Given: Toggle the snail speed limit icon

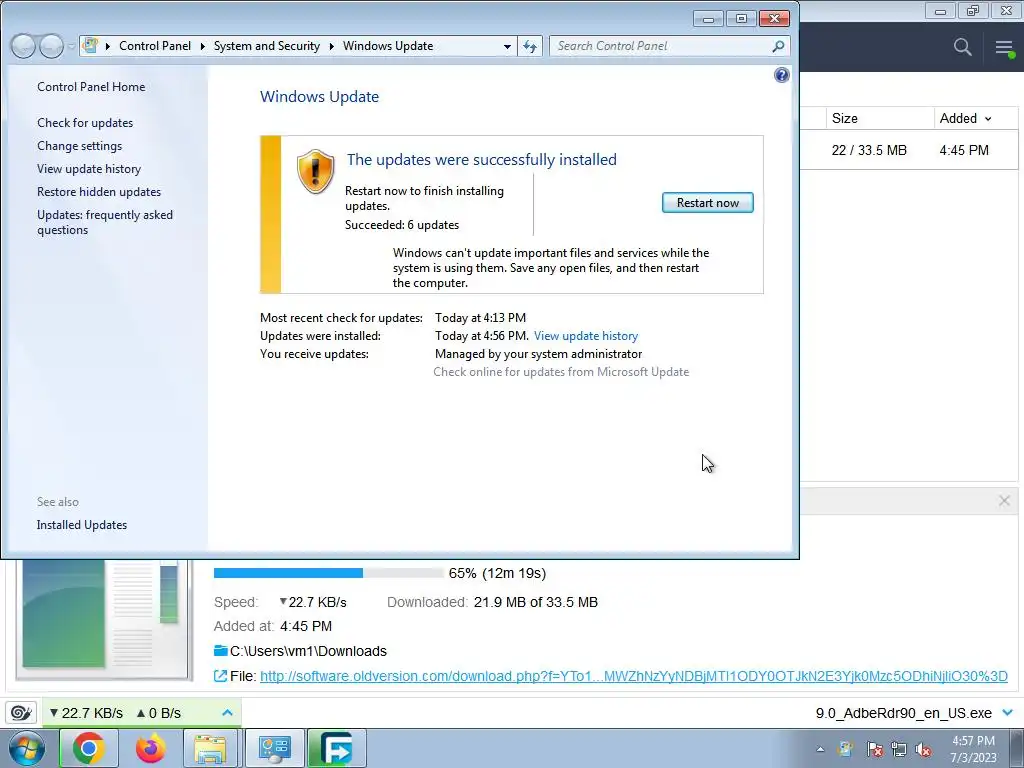Looking at the screenshot, I should 21,712.
